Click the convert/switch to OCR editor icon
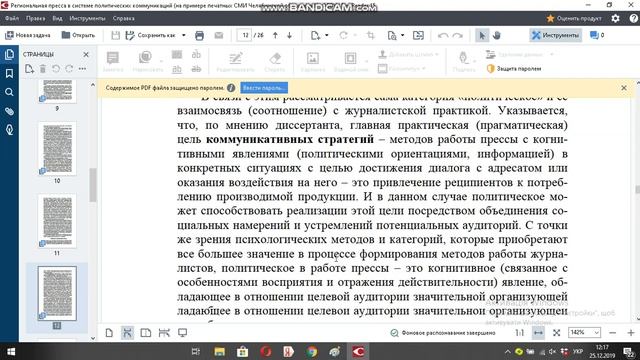The height and width of the screenshot is (360, 640). tap(418, 36)
